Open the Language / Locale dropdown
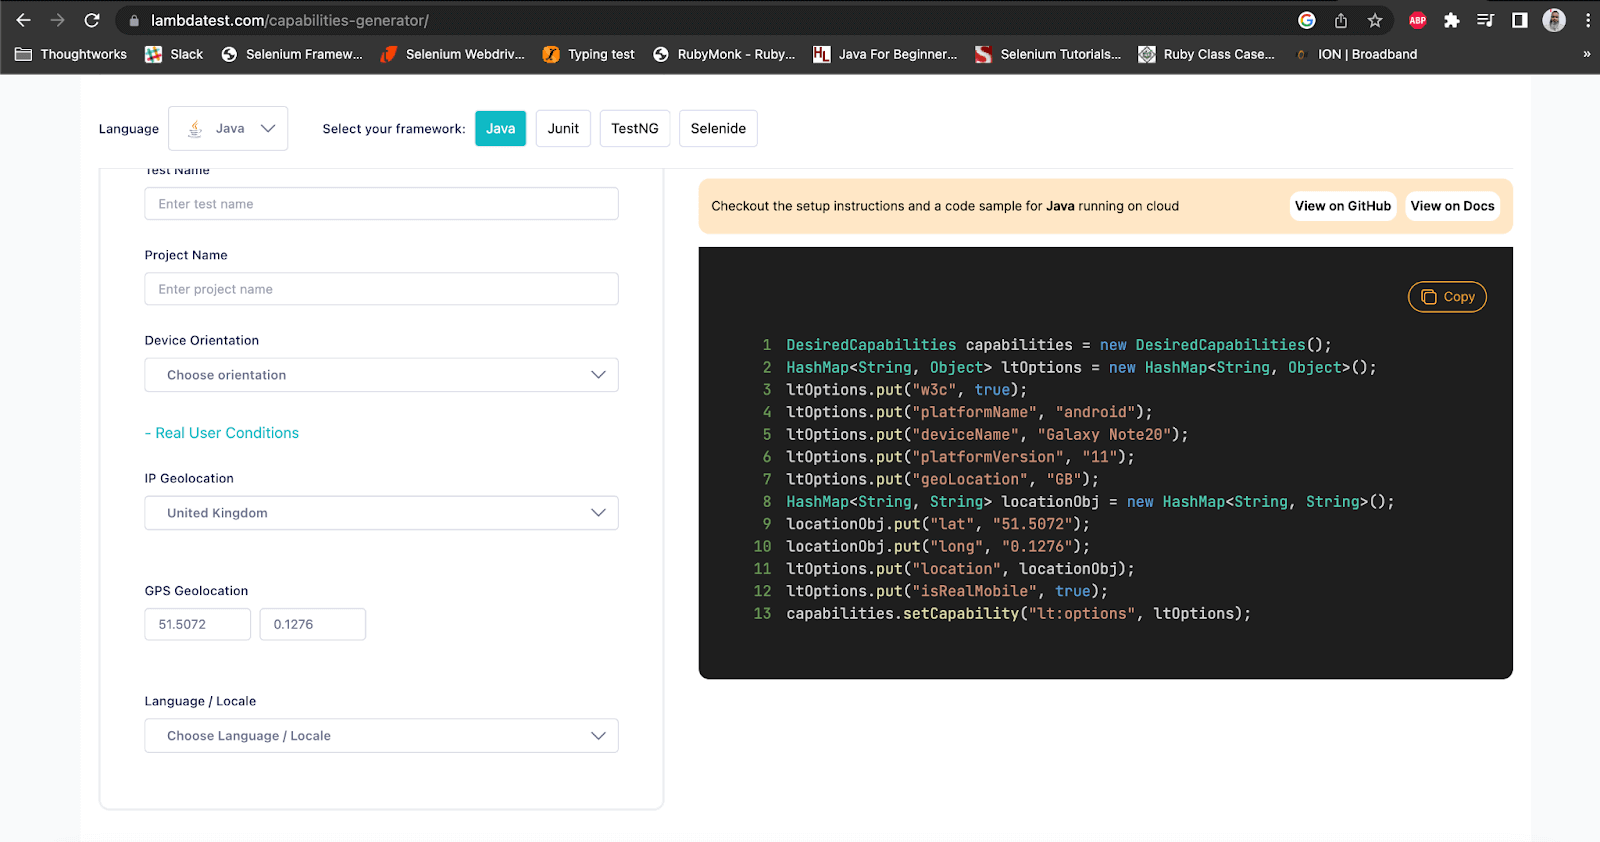Screen dimensions: 1600x842 point(381,736)
